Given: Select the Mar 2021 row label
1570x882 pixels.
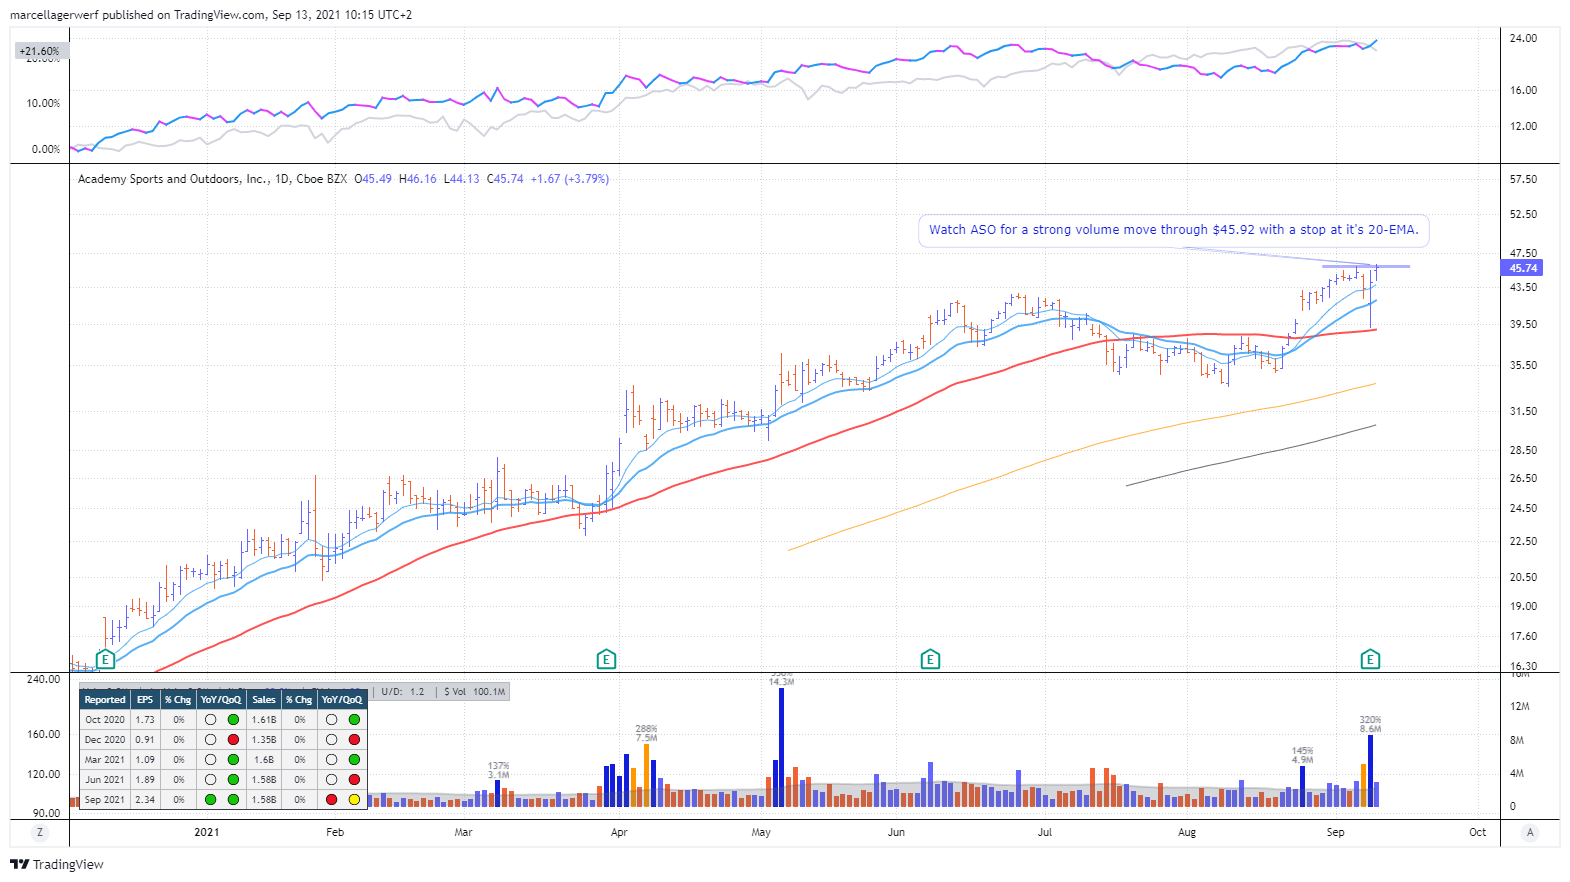Looking at the screenshot, I should [105, 760].
